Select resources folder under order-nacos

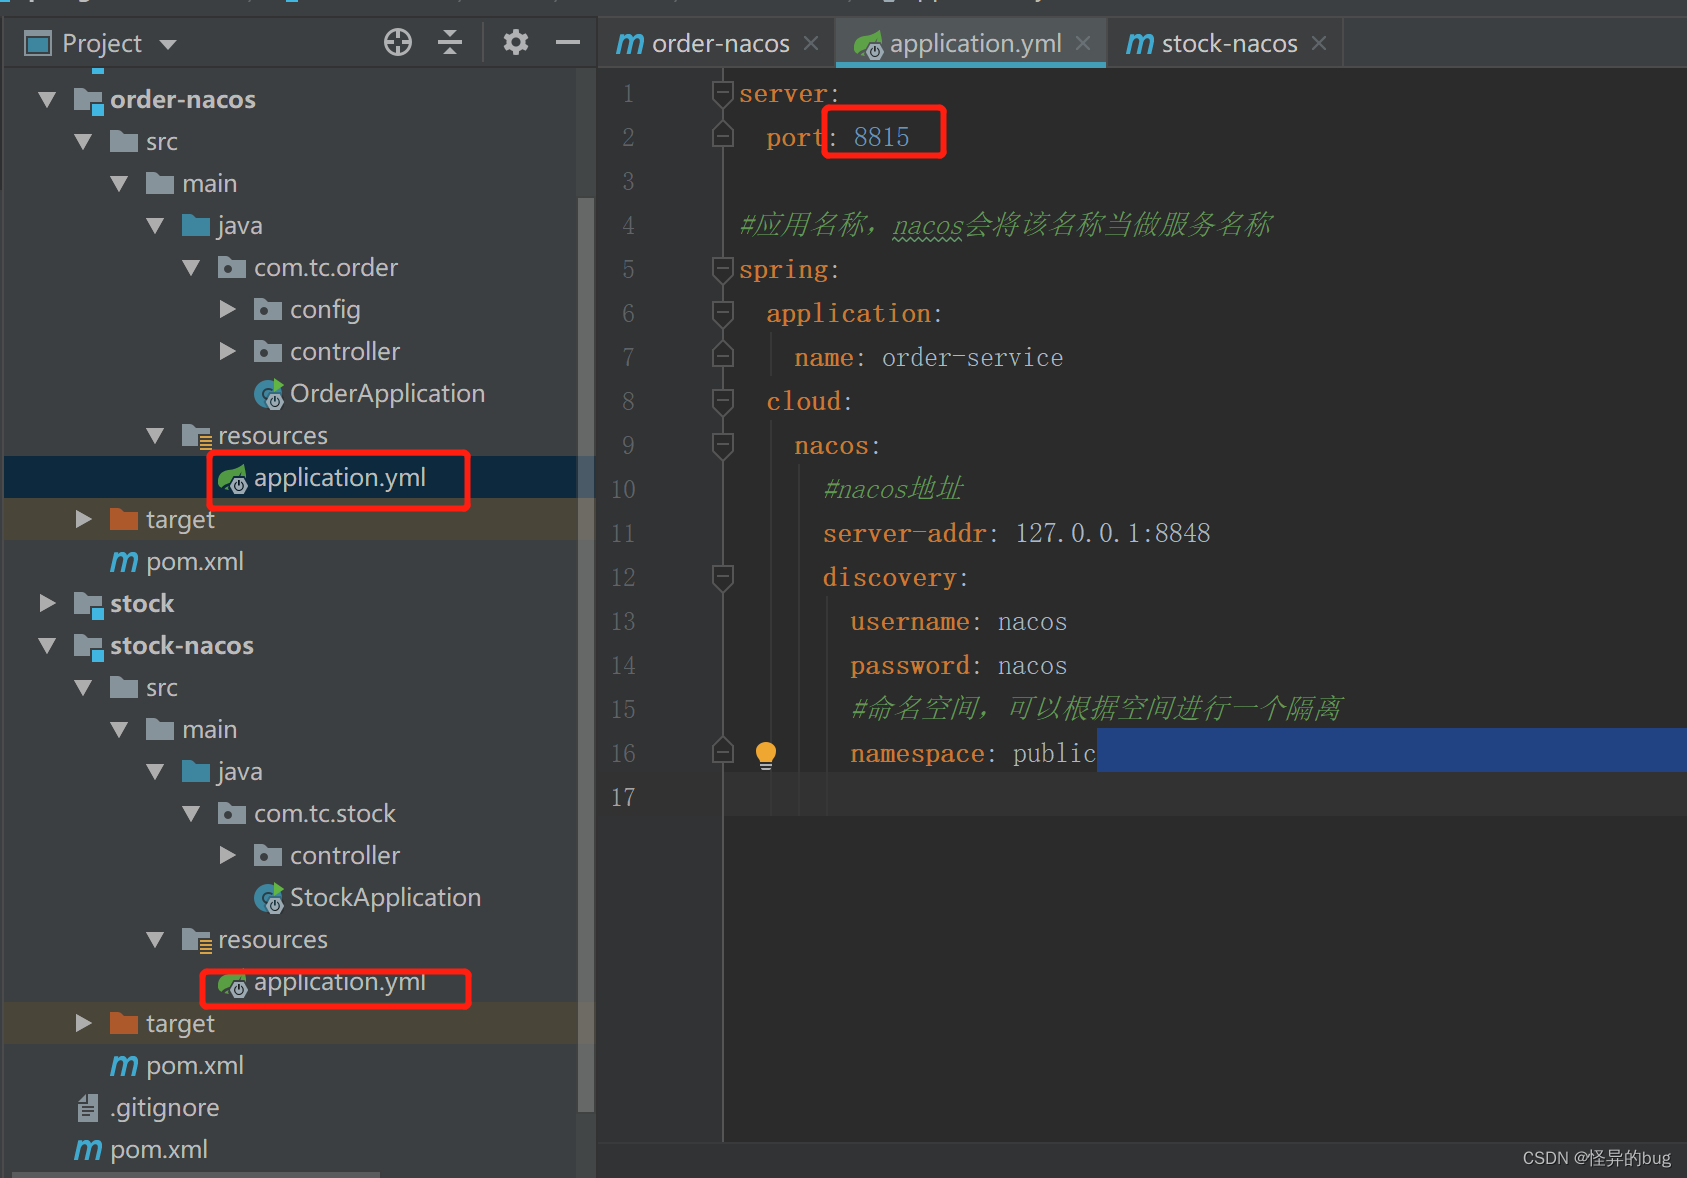pos(272,436)
